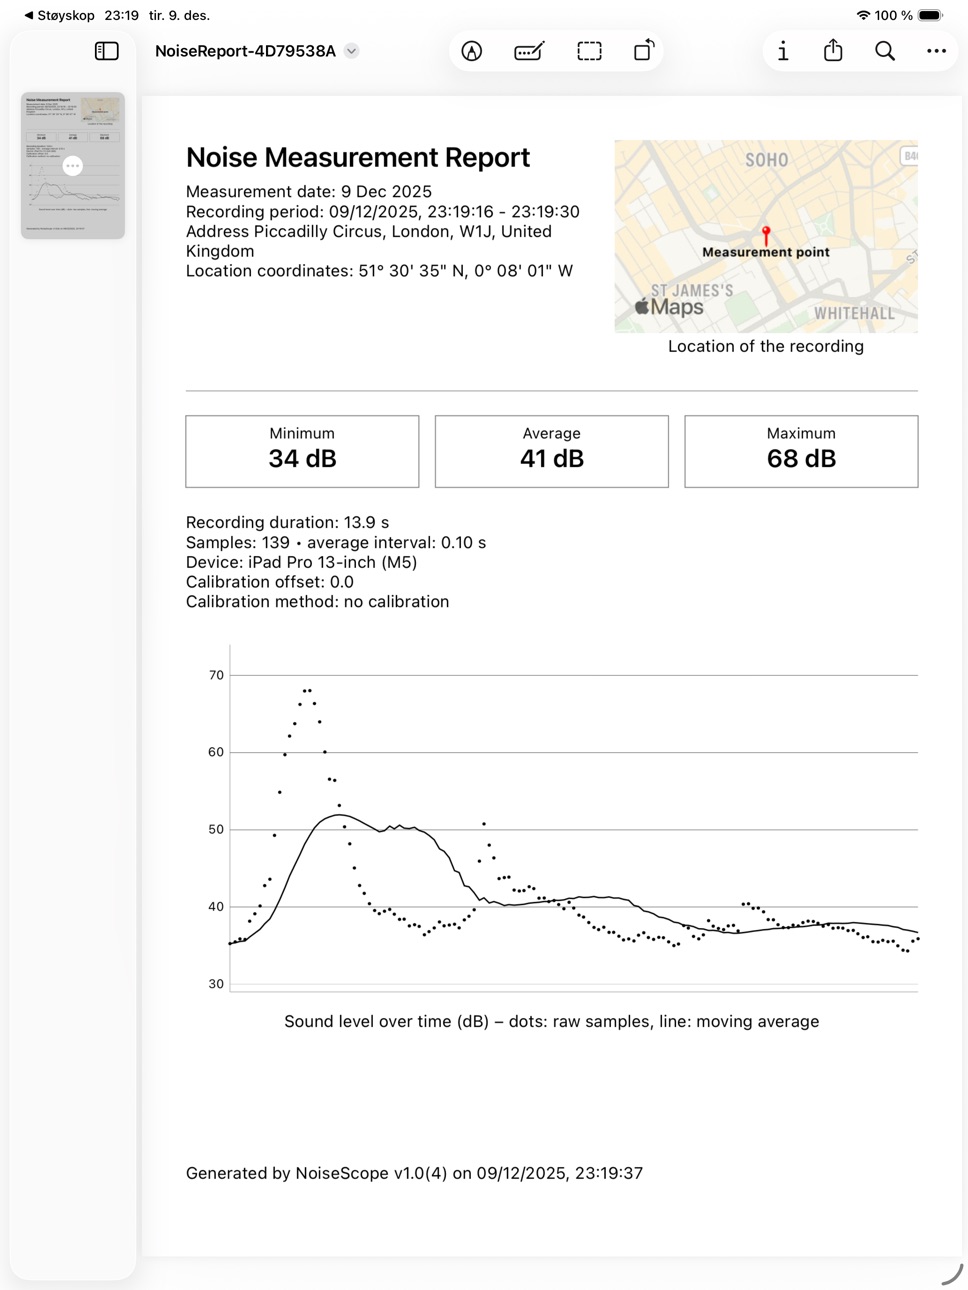
Task: Open the Share sheet
Action: [x=833, y=50]
